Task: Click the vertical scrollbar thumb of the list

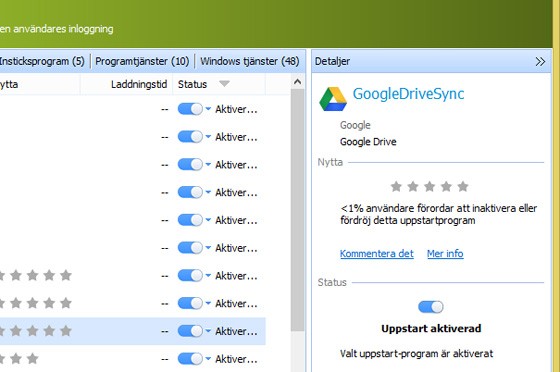Action: [x=297, y=210]
